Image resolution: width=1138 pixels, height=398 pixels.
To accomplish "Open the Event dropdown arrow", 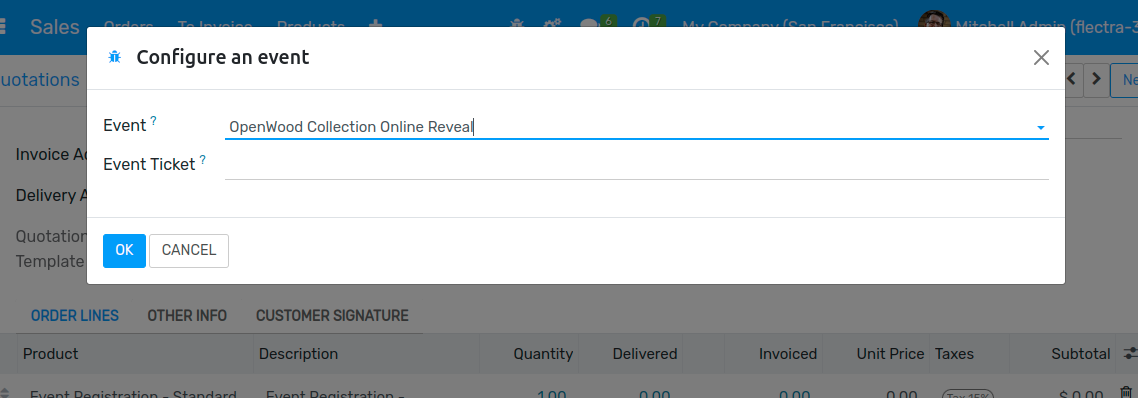I will 1041,128.
